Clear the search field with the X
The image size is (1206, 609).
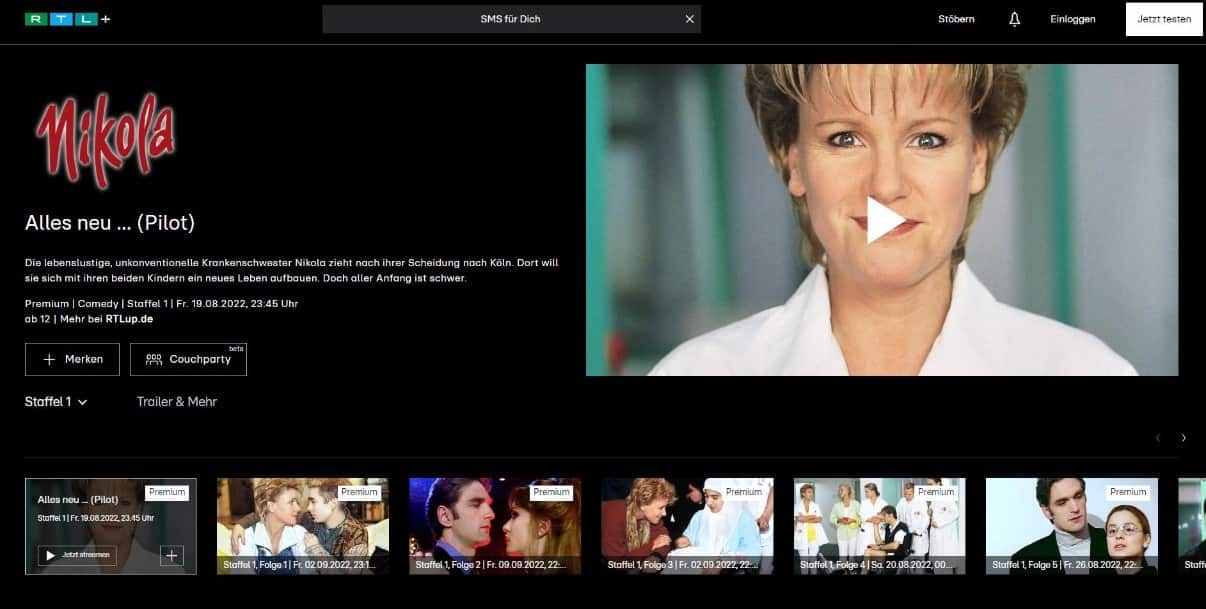pos(689,19)
